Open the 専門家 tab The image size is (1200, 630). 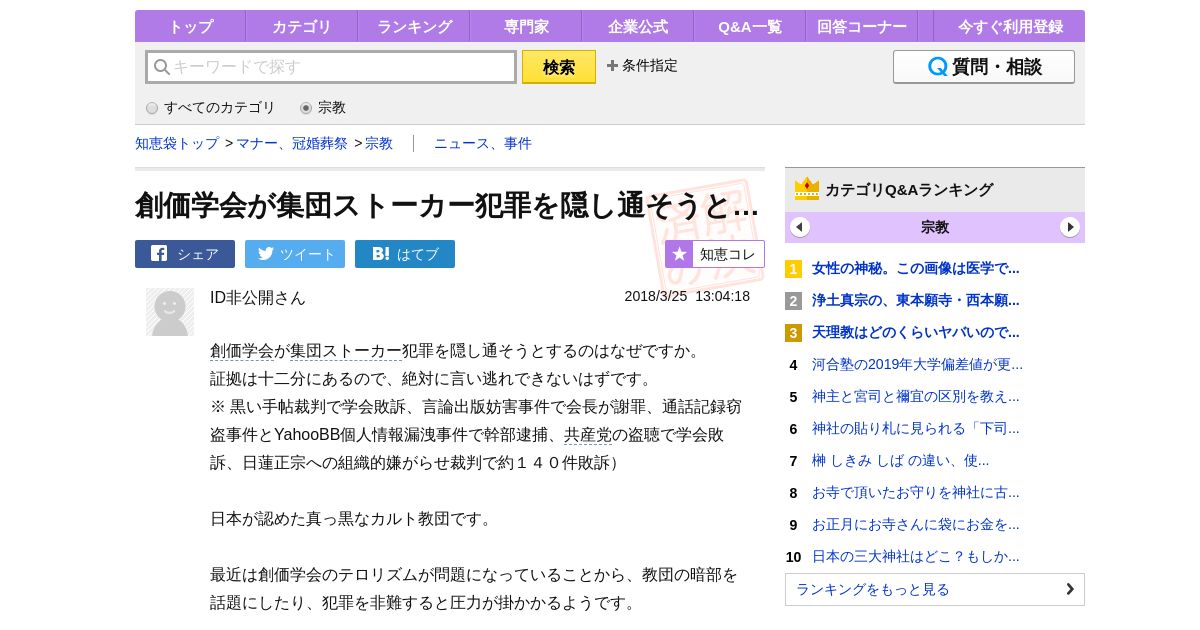coord(525,27)
